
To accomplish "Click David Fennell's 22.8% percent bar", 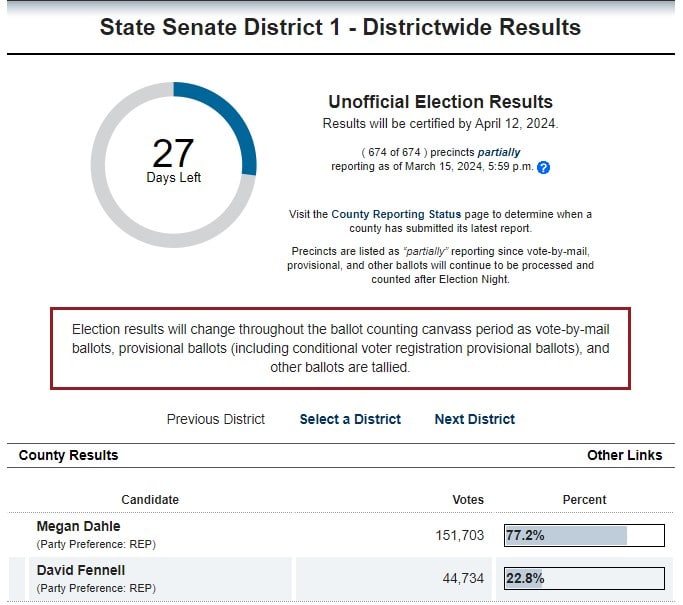I will pos(584,578).
